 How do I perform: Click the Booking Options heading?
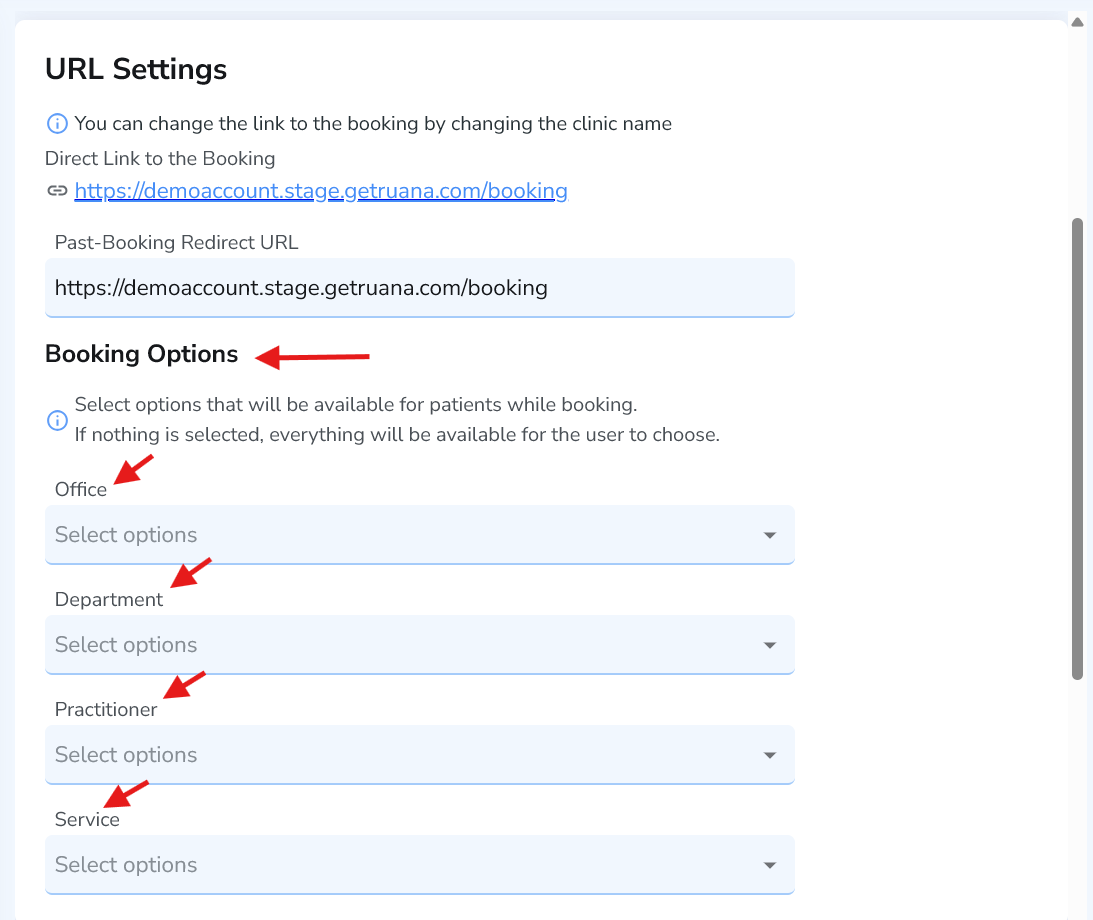click(140, 354)
